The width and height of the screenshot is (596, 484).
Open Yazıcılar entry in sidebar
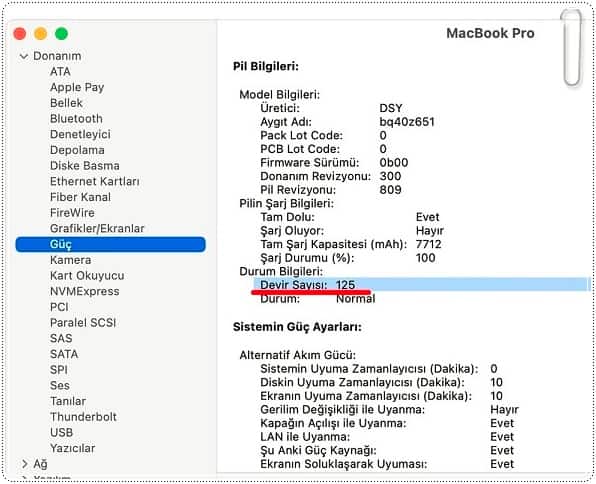72,448
